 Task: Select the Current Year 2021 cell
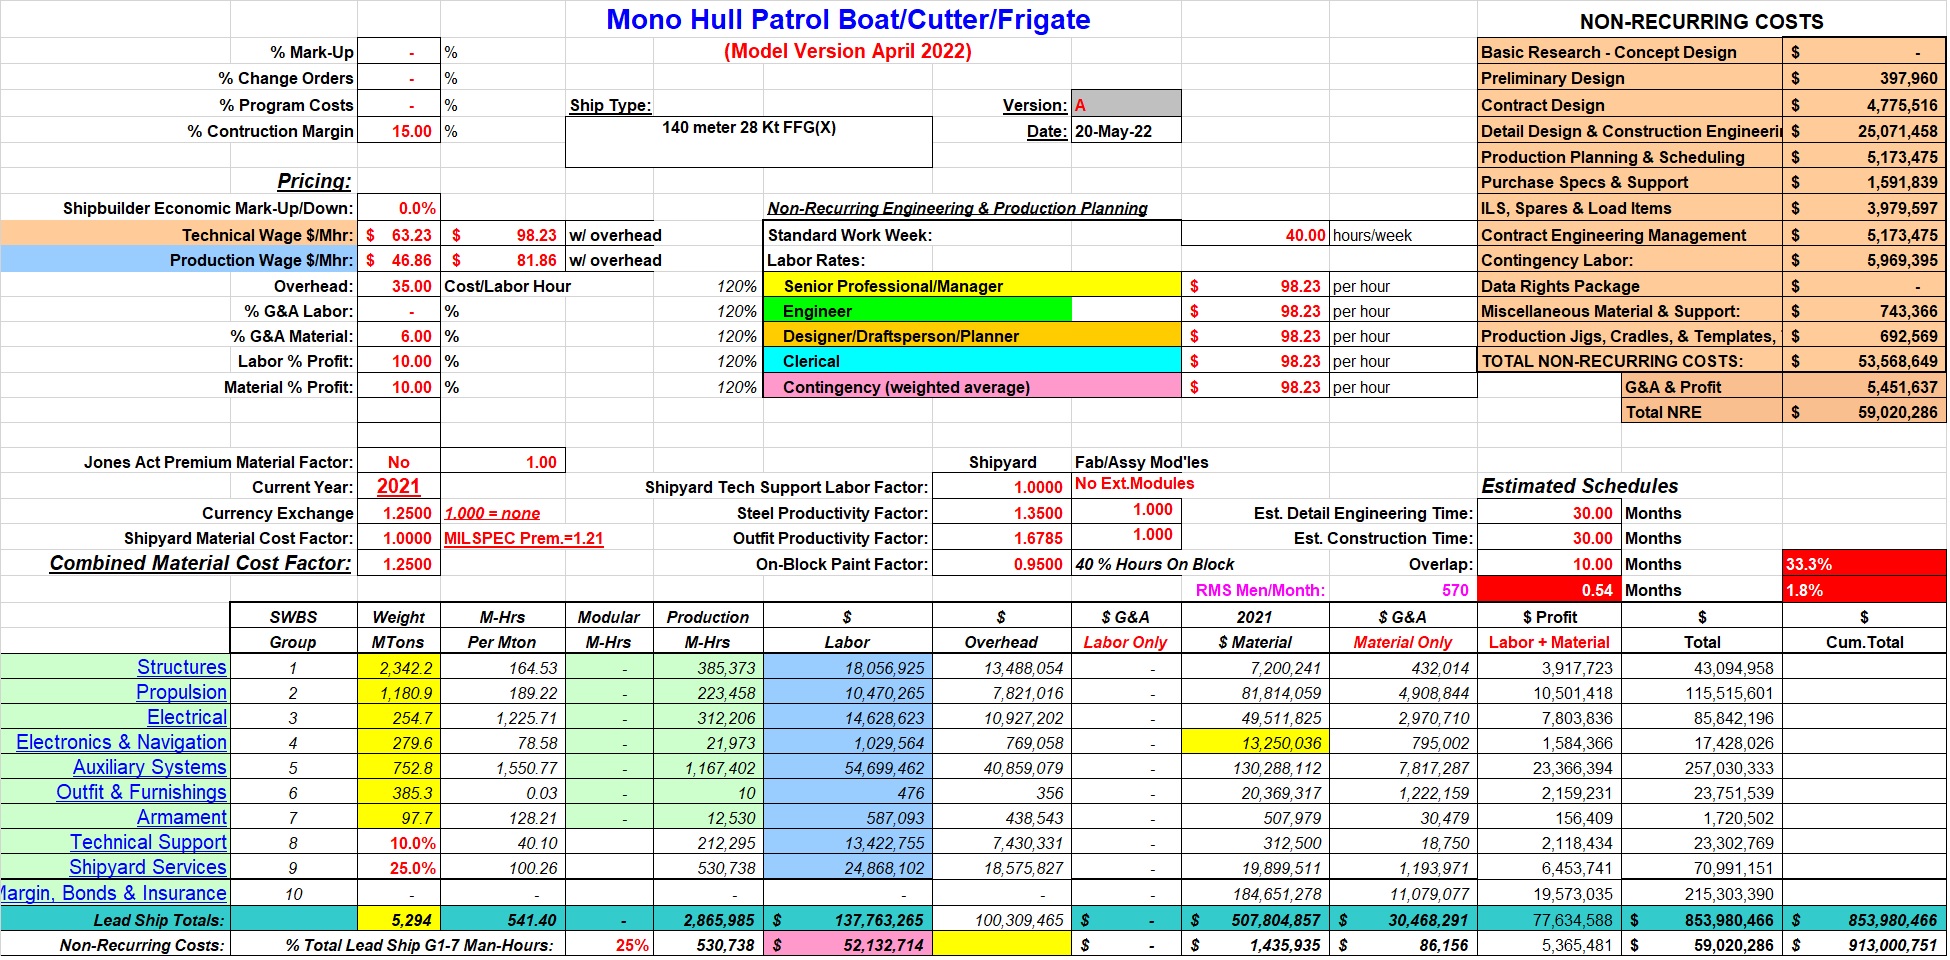[399, 487]
